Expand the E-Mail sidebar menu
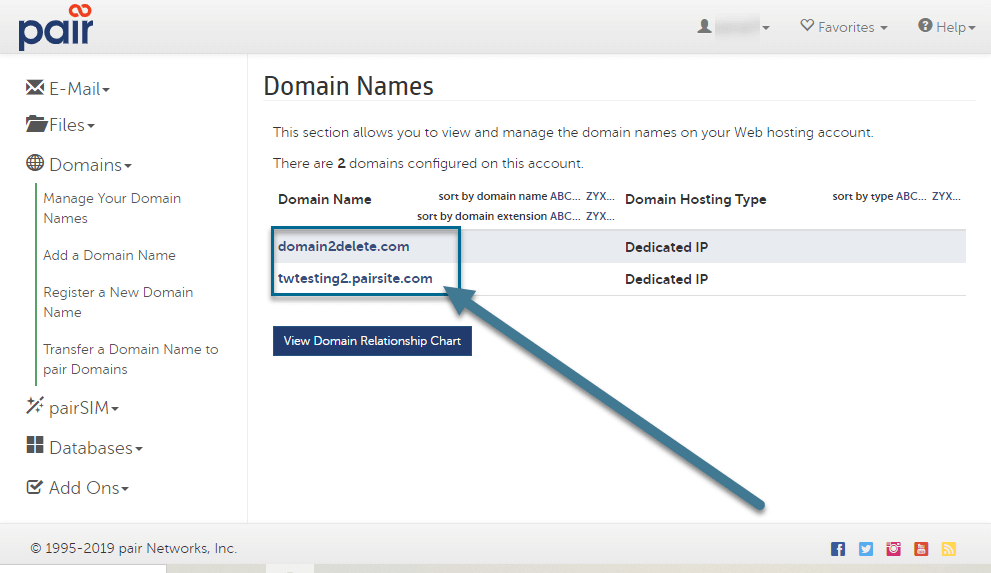Screen dimensions: 991x573 pos(68,88)
